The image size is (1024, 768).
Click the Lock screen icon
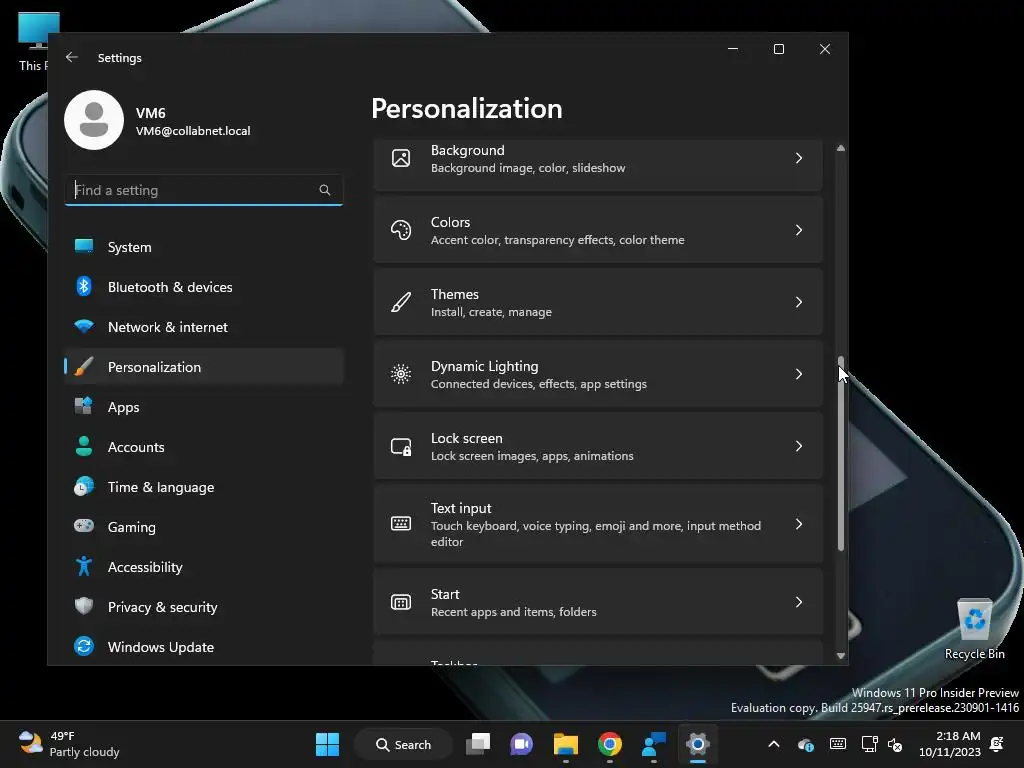(x=401, y=446)
